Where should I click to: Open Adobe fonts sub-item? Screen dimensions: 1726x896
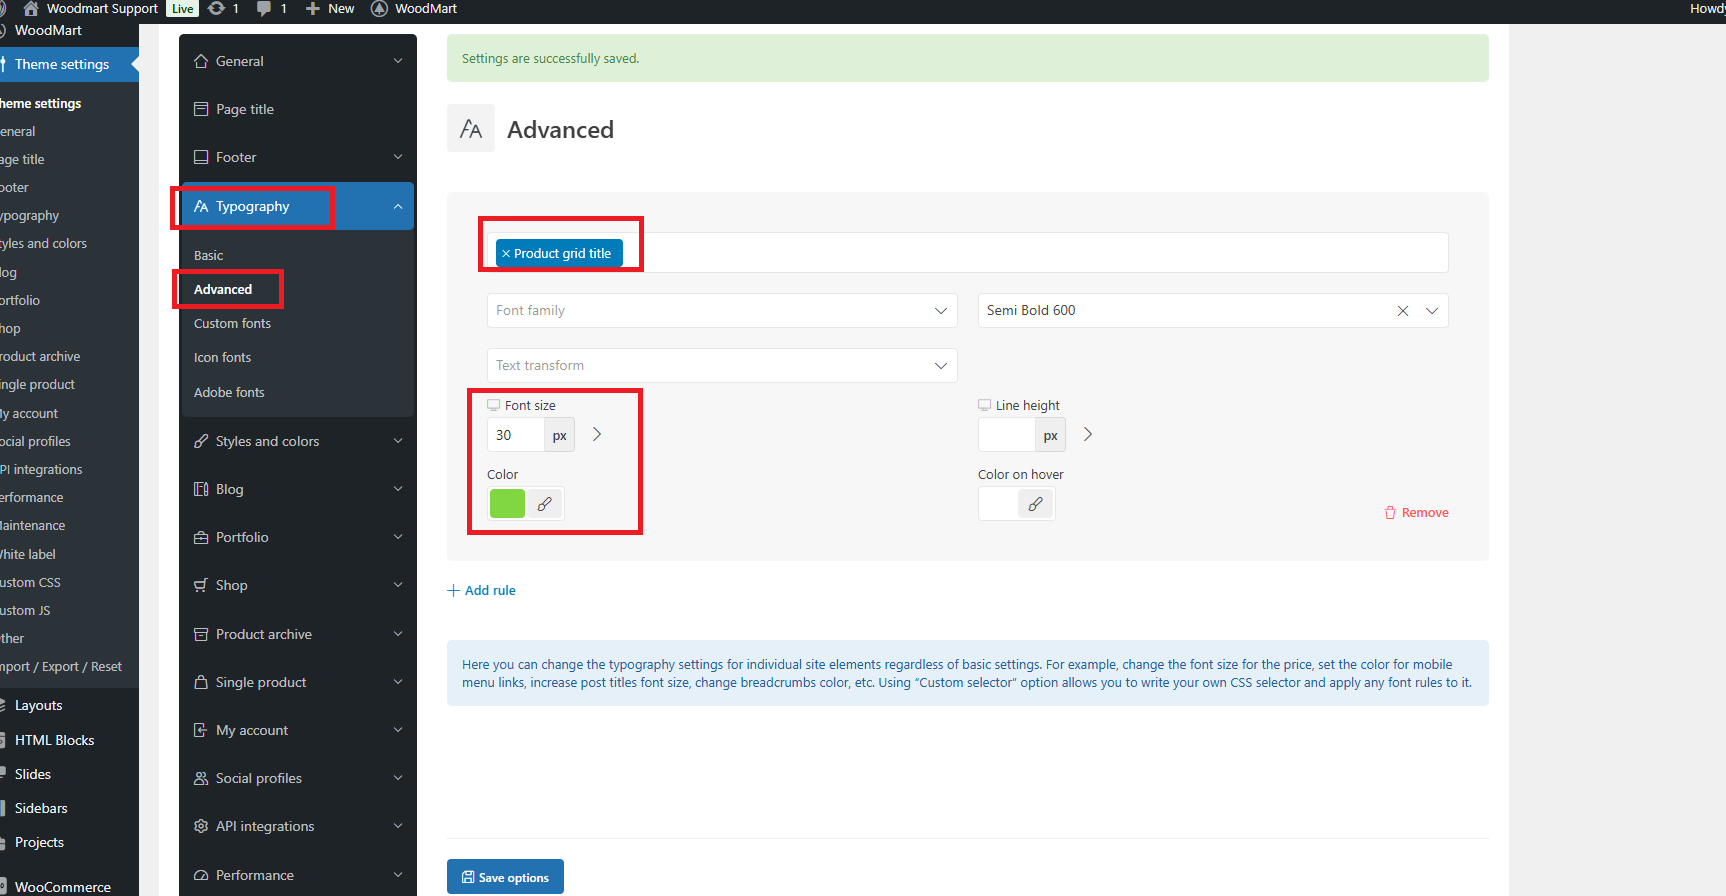[x=229, y=392]
